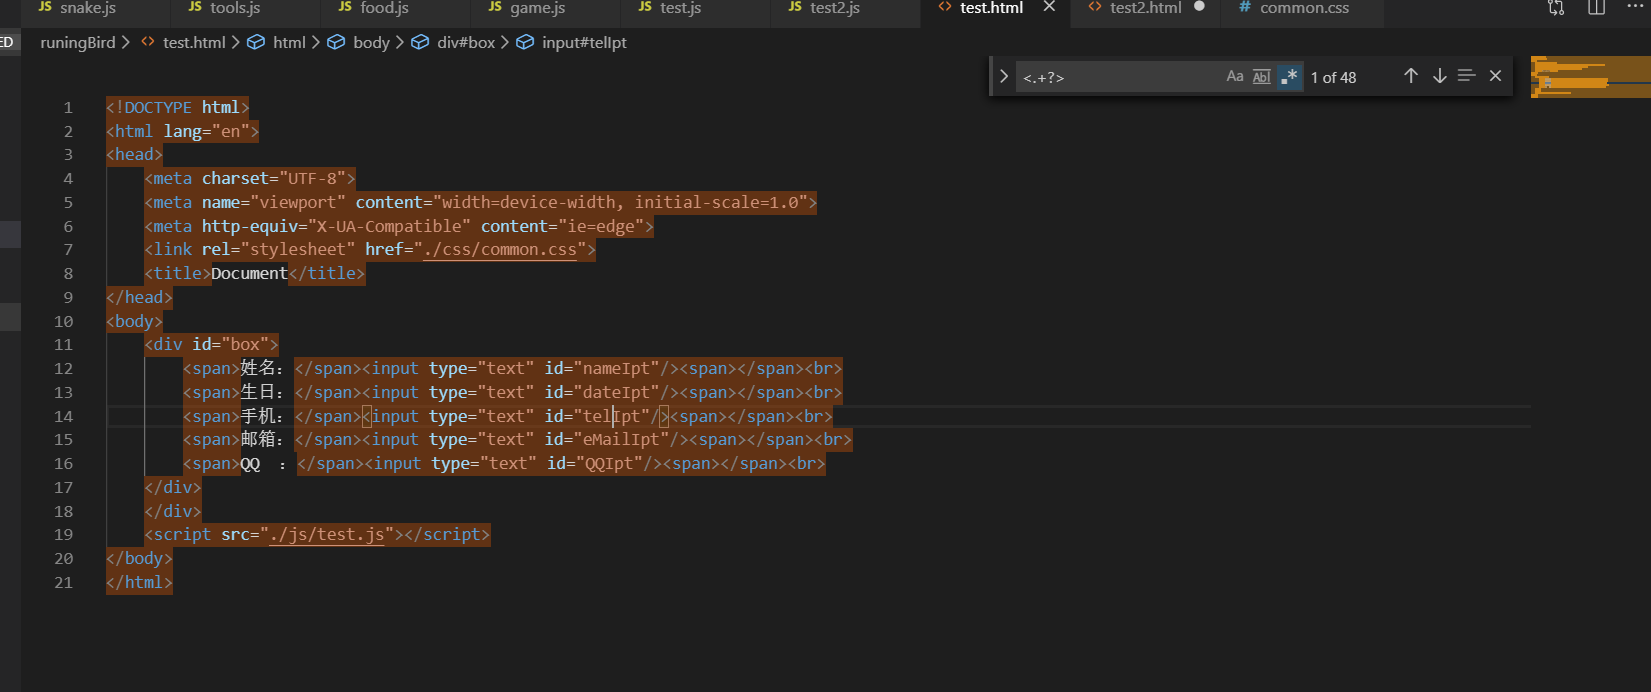Click the unsaved dot on test2.html tab
Image resolution: width=1651 pixels, height=692 pixels.
(x=1199, y=6)
